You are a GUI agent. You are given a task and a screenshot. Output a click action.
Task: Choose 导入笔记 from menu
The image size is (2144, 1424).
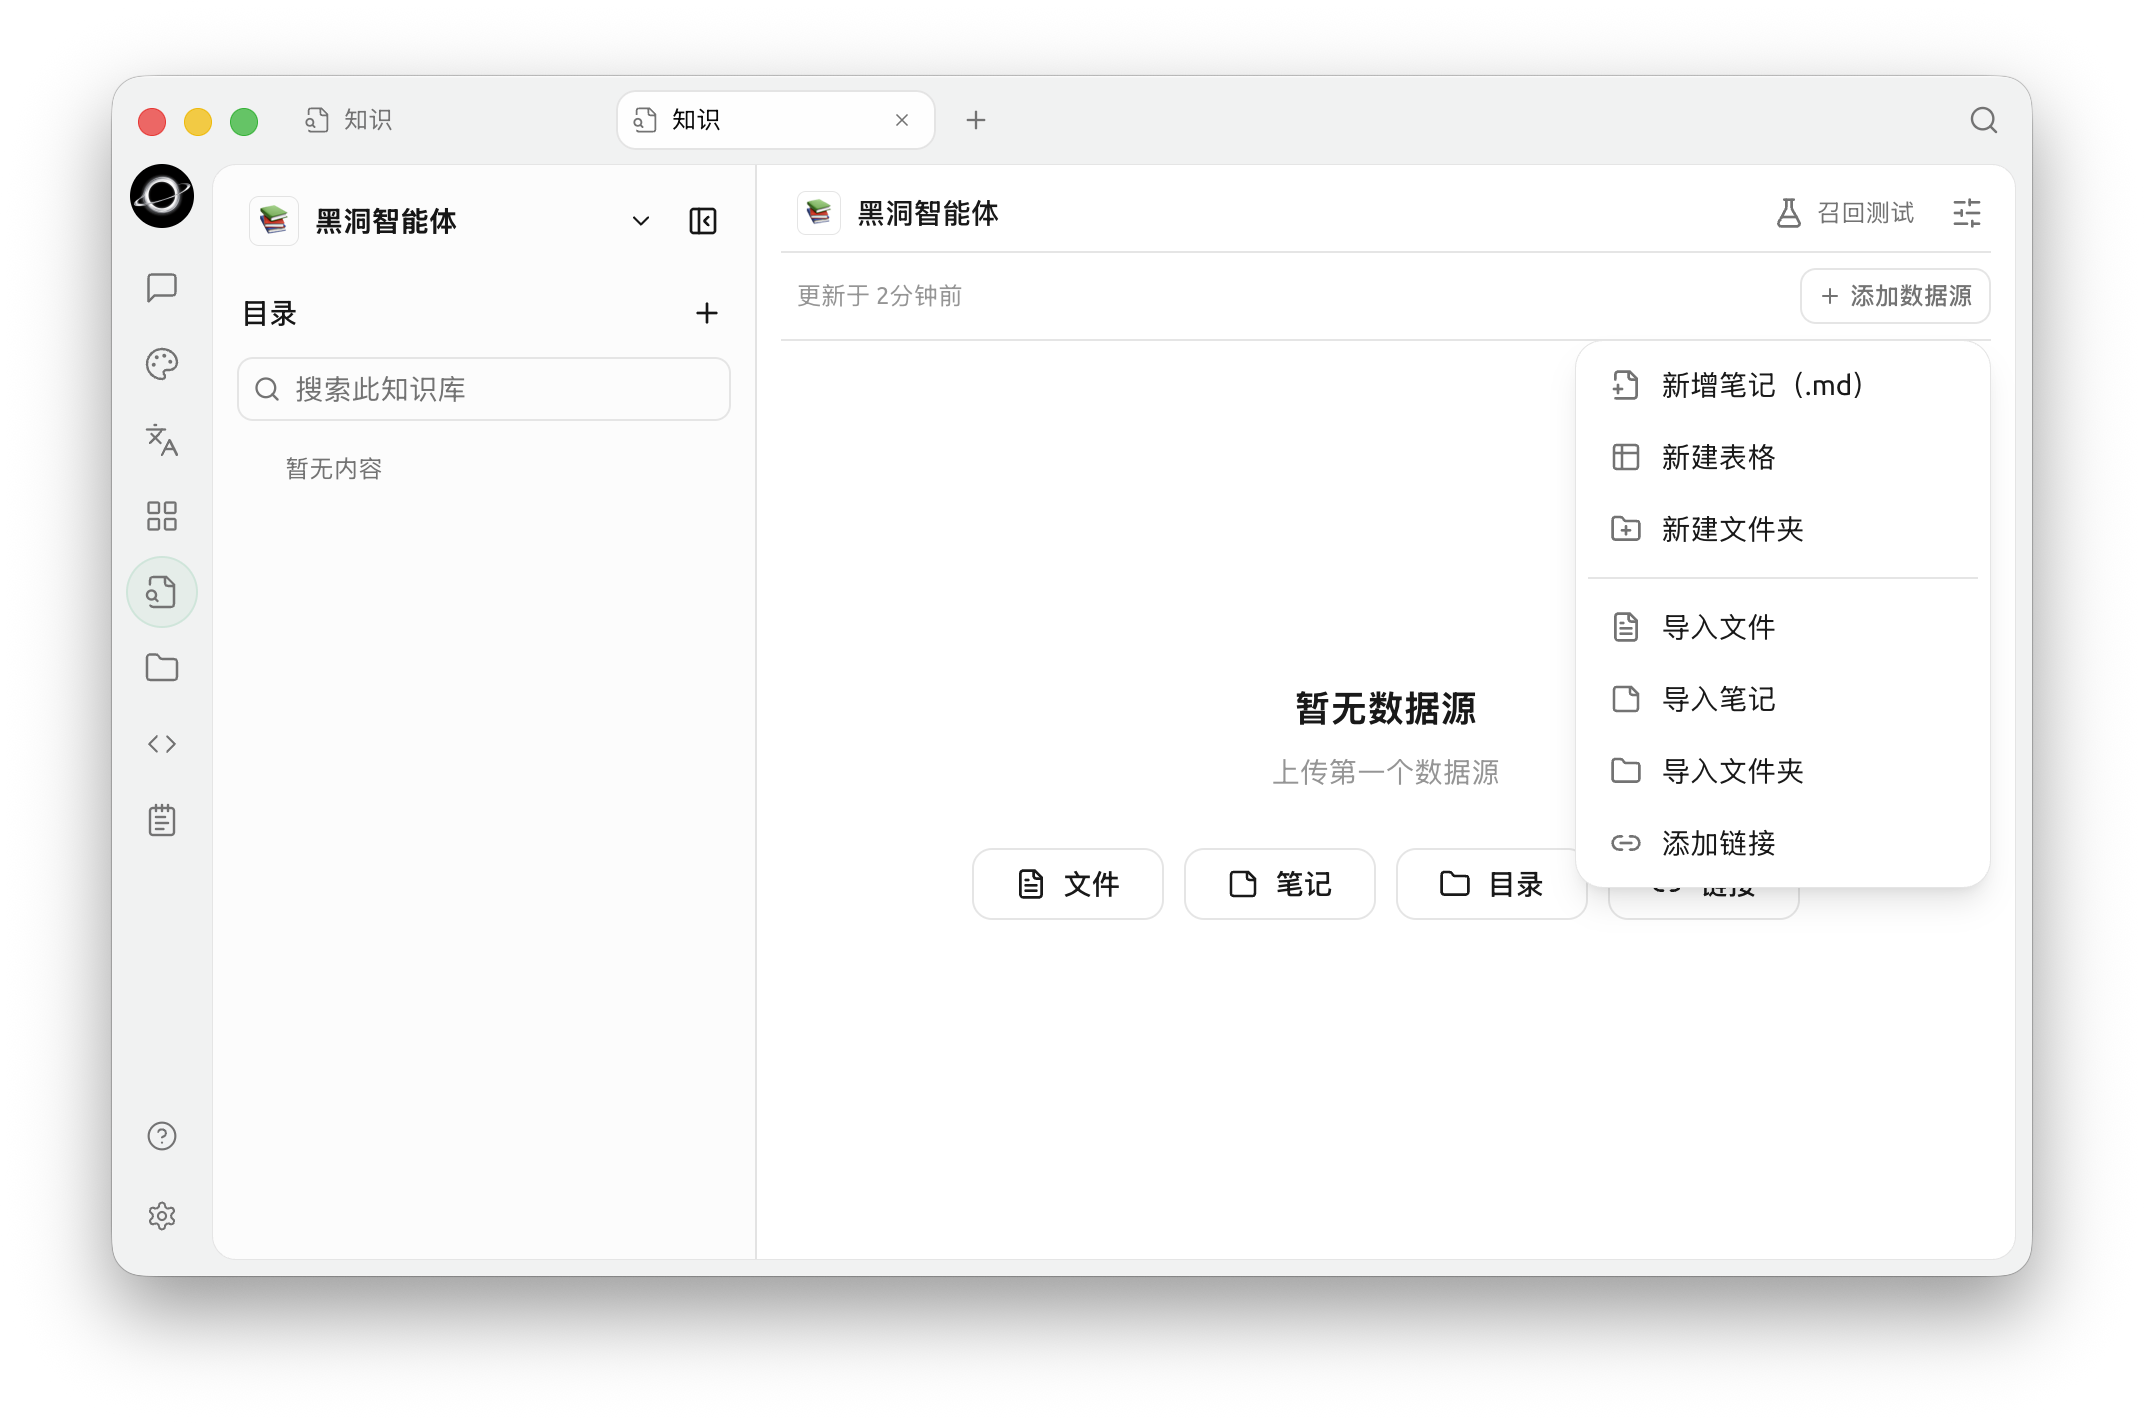1783,699
